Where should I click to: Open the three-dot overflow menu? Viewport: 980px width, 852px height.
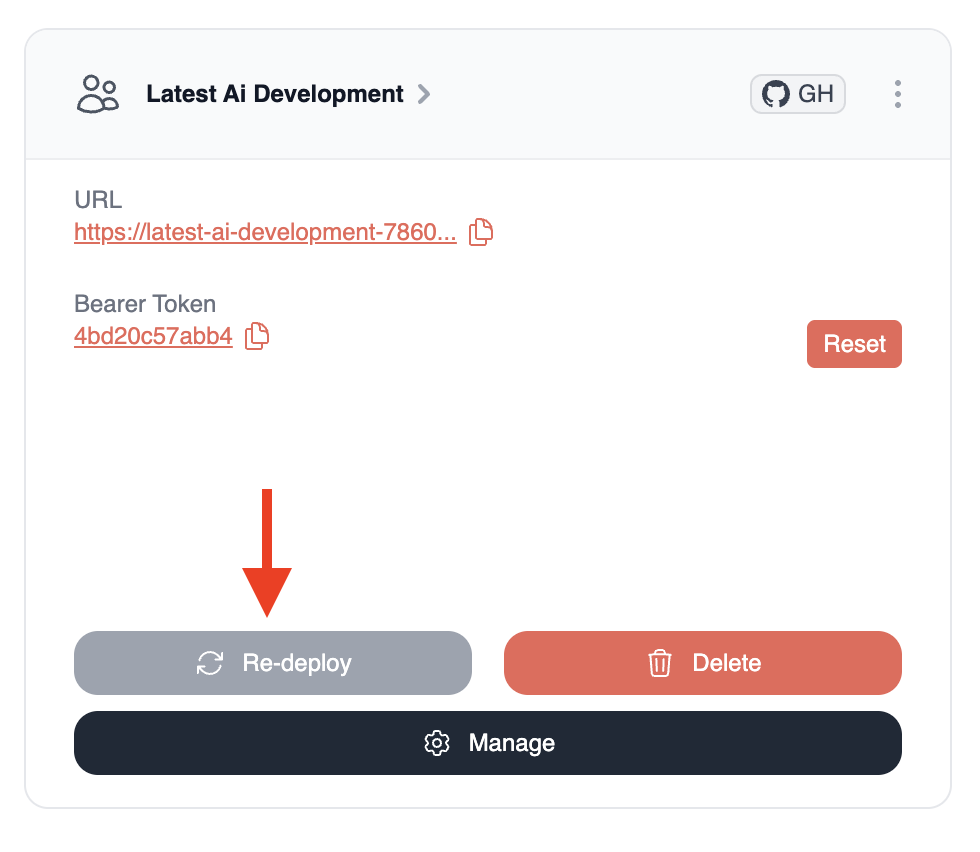click(x=897, y=93)
